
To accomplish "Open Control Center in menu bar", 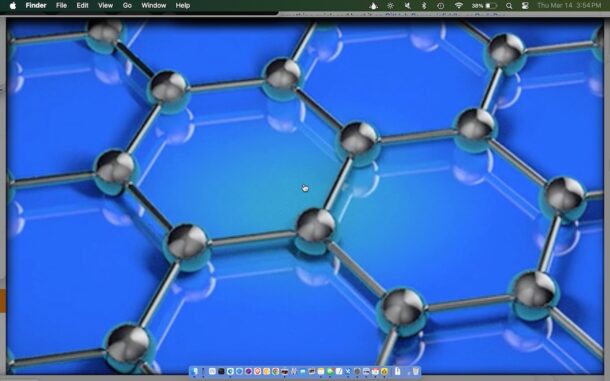I will coord(525,5).
